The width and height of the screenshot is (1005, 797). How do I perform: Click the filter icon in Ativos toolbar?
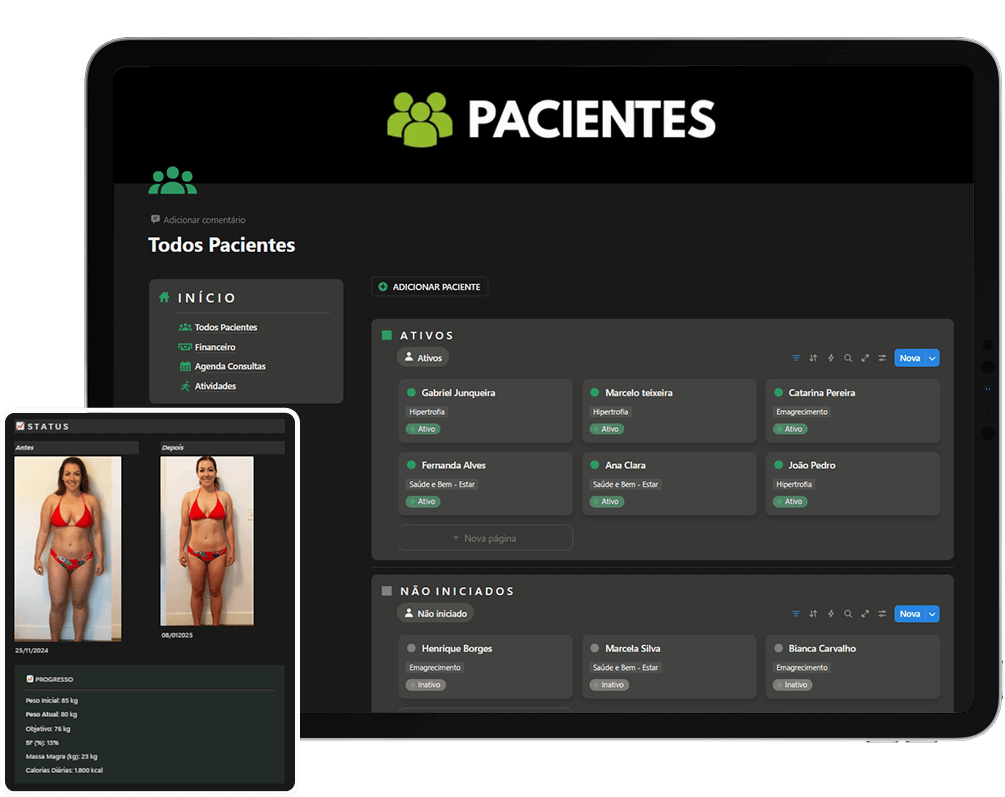click(x=796, y=358)
